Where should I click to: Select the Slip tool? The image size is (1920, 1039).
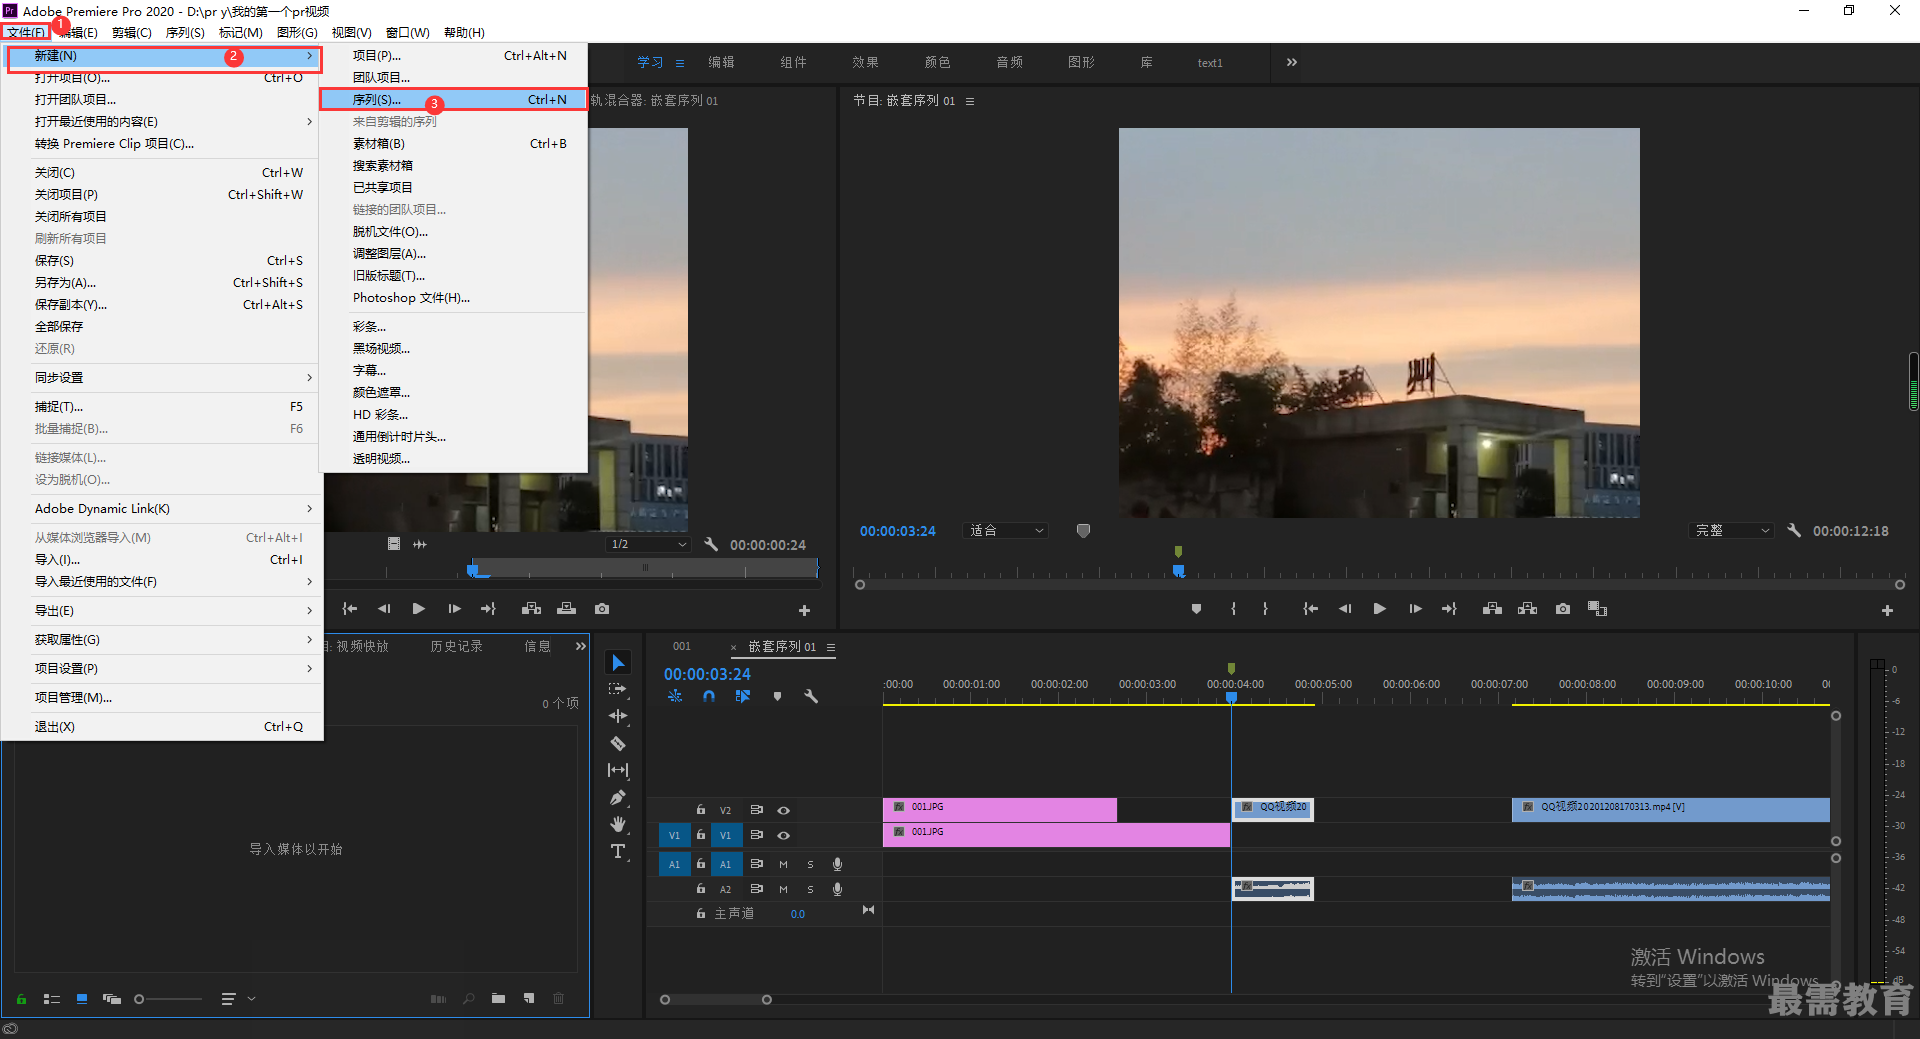(618, 770)
